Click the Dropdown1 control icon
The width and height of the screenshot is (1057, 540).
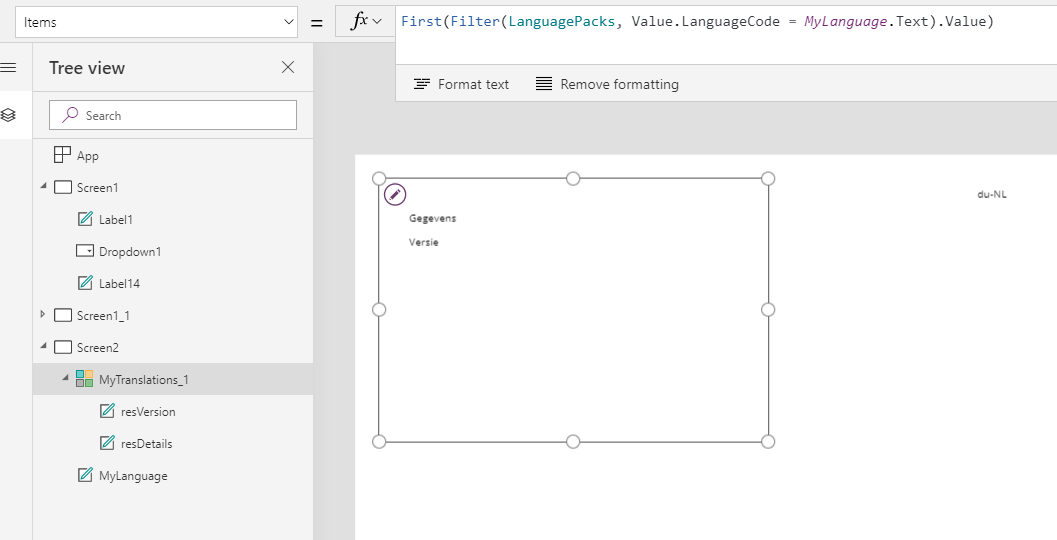click(85, 251)
